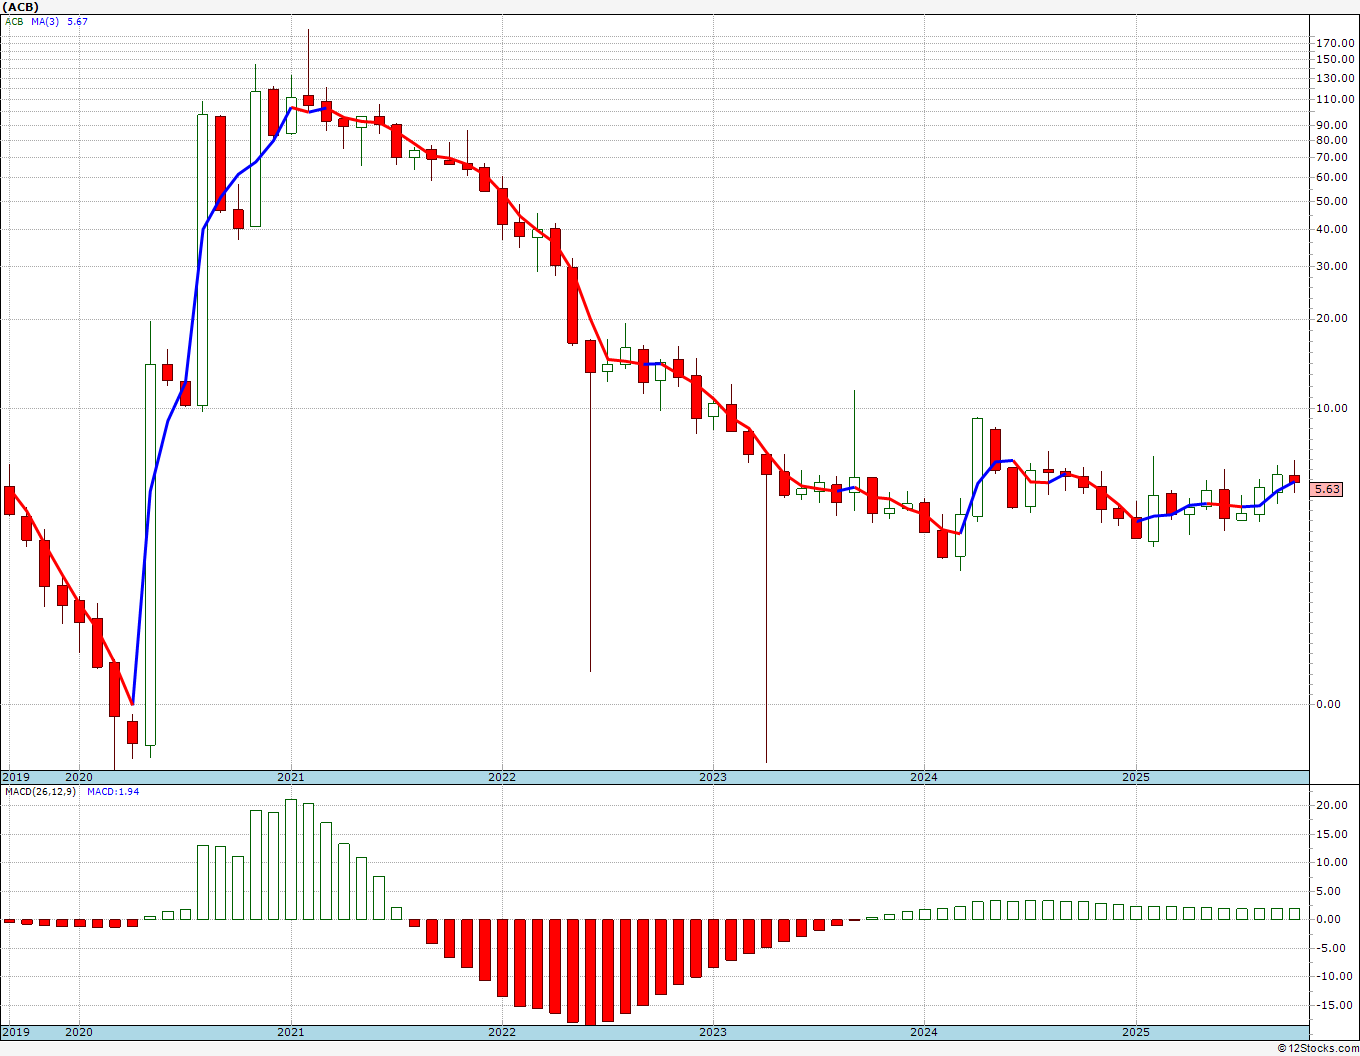This screenshot has width=1360, height=1056.
Task: Click 2020 on the price chart timeline
Action: pos(78,777)
